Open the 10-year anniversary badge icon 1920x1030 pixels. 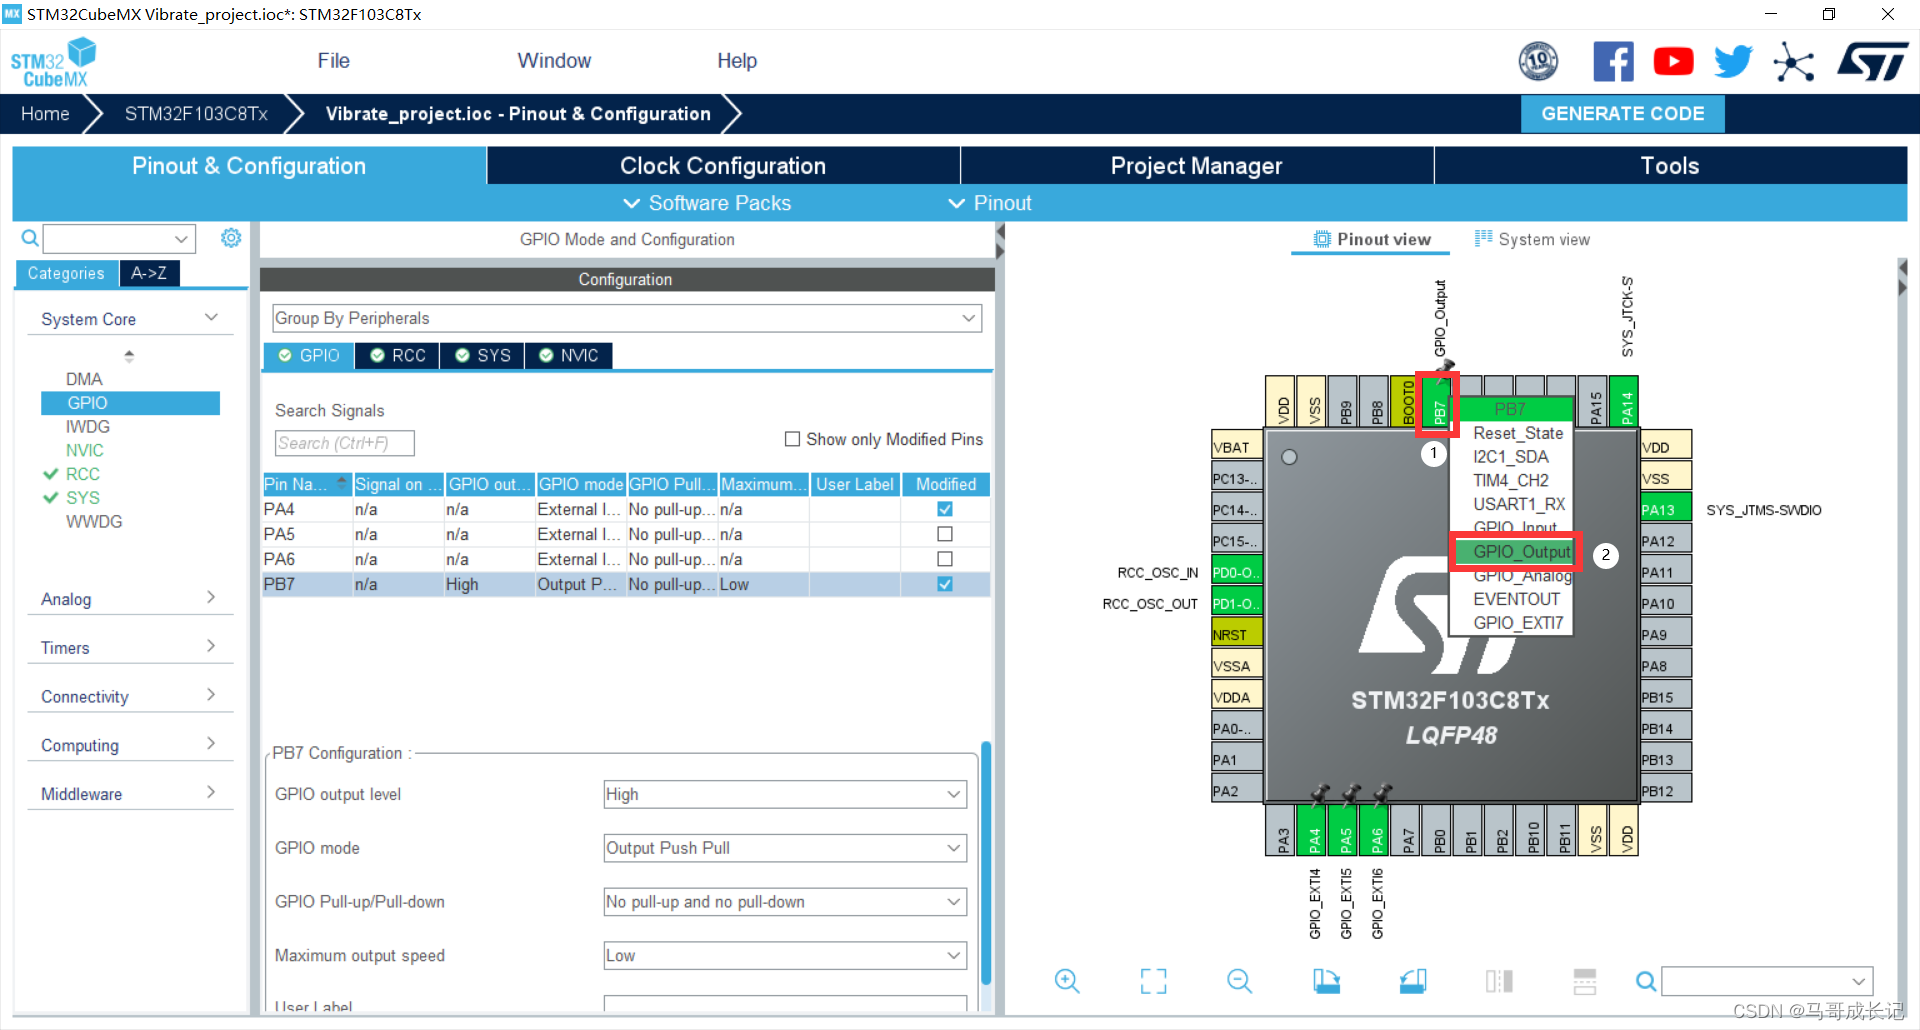[x=1538, y=62]
